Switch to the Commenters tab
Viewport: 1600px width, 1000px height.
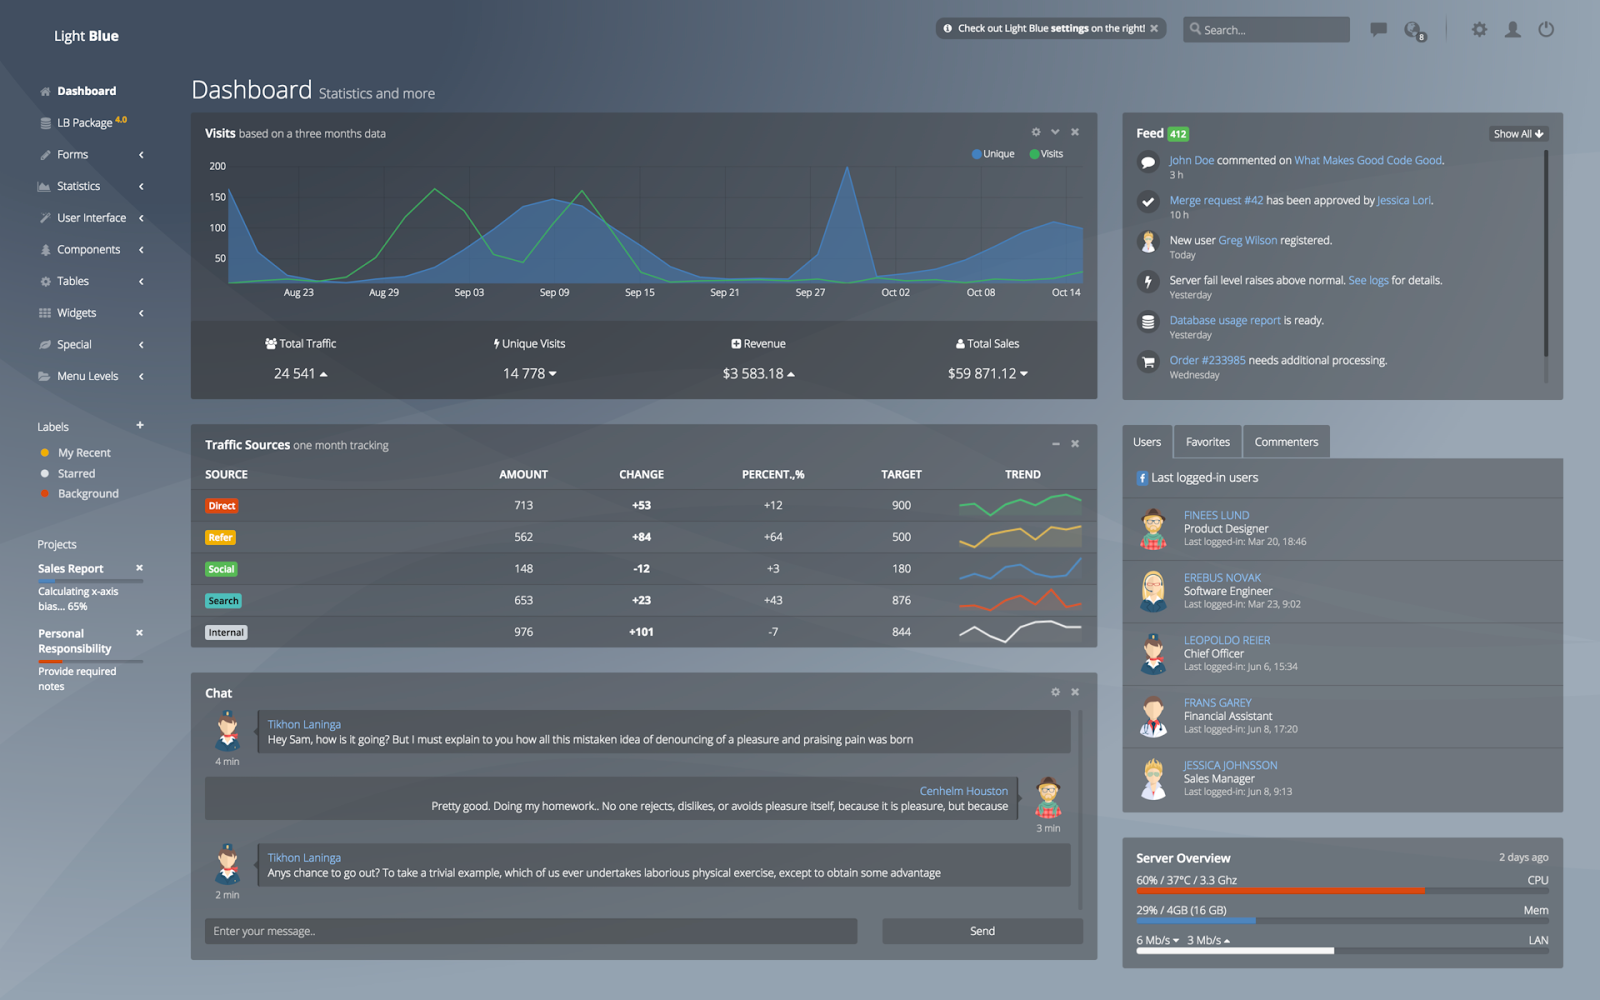(1286, 441)
